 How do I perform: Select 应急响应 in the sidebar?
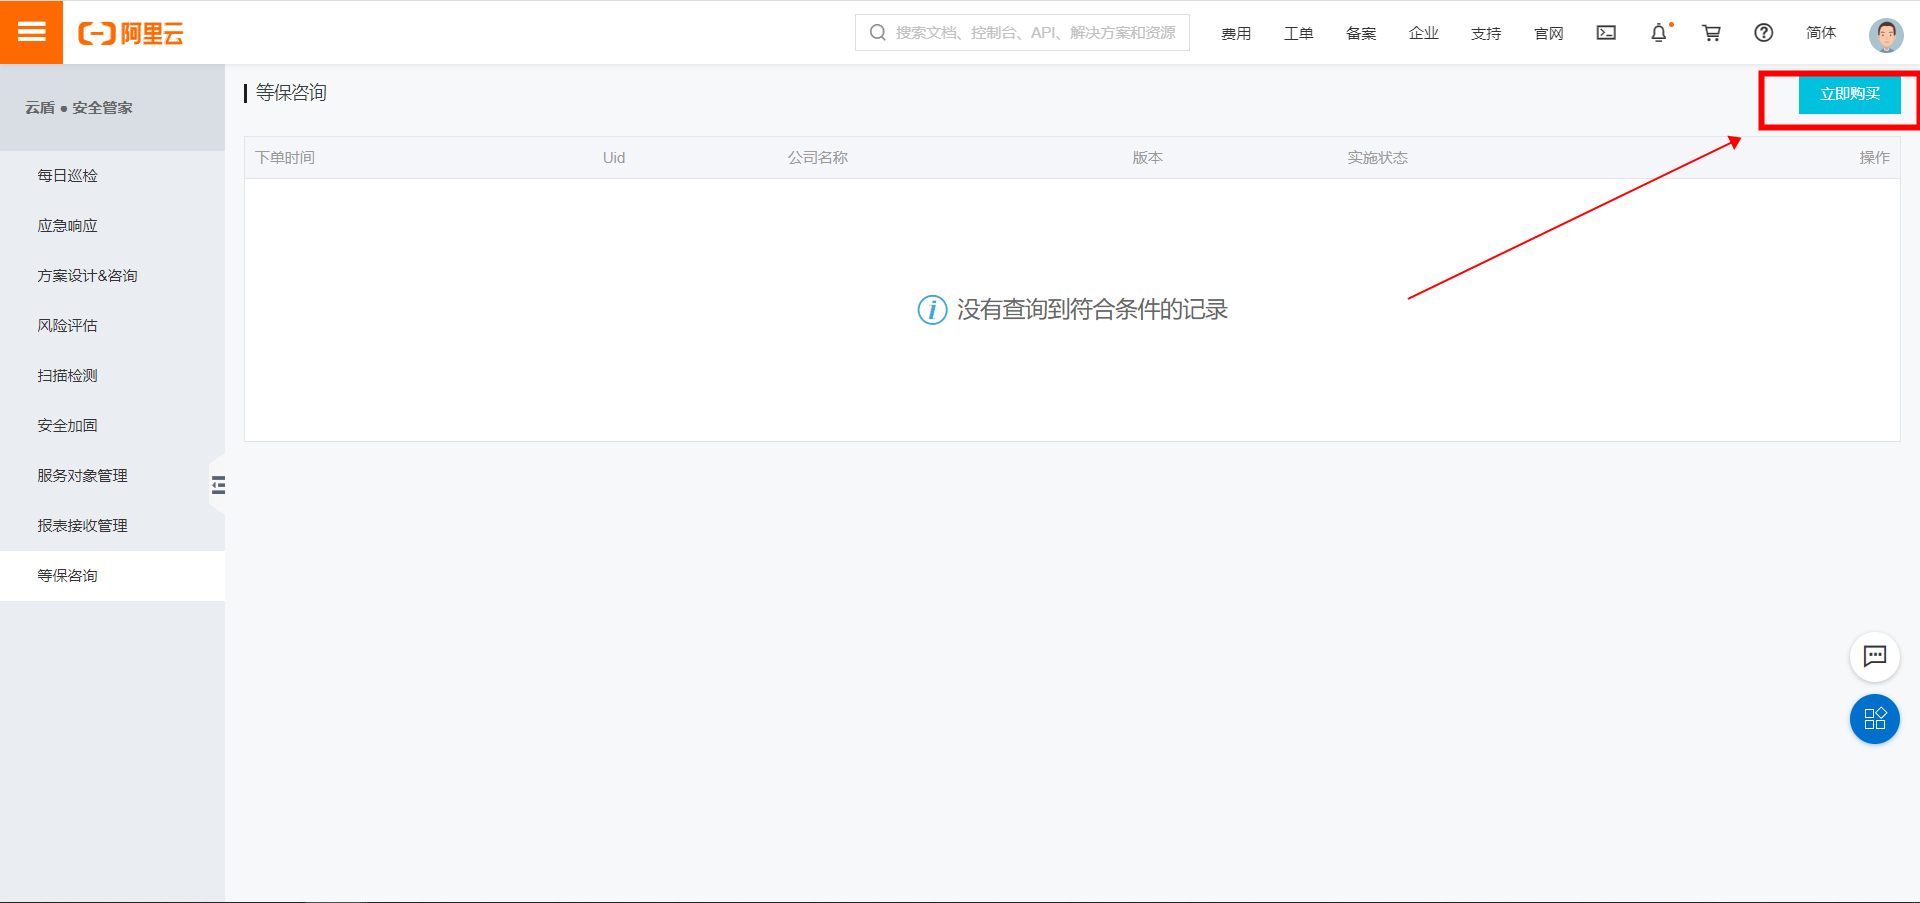pyautogui.click(x=112, y=225)
